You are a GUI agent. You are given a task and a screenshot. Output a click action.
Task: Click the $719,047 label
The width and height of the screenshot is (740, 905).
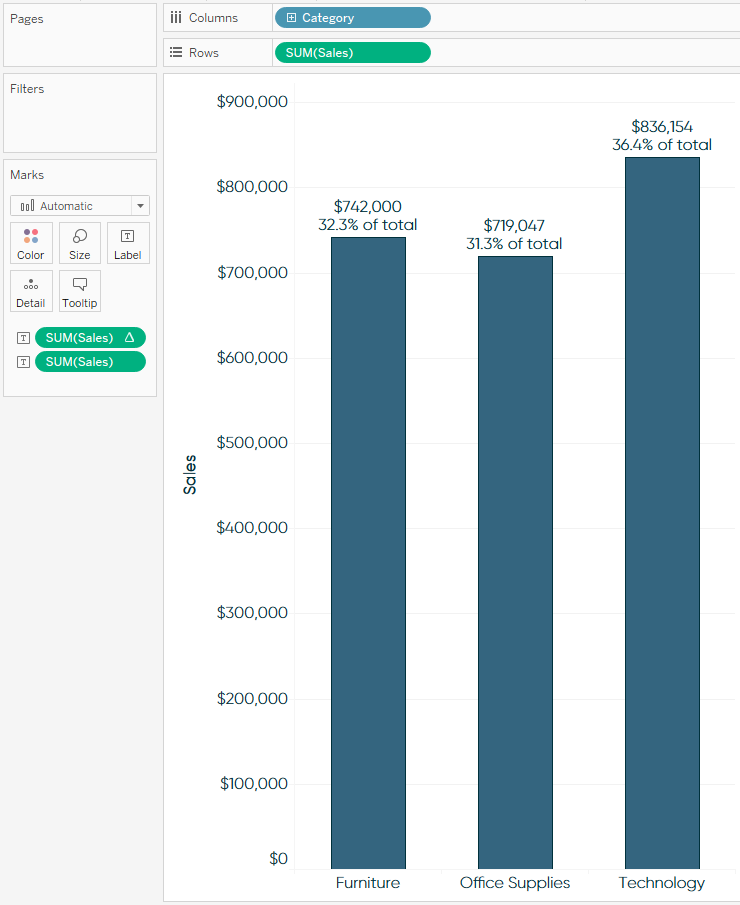coord(514,226)
